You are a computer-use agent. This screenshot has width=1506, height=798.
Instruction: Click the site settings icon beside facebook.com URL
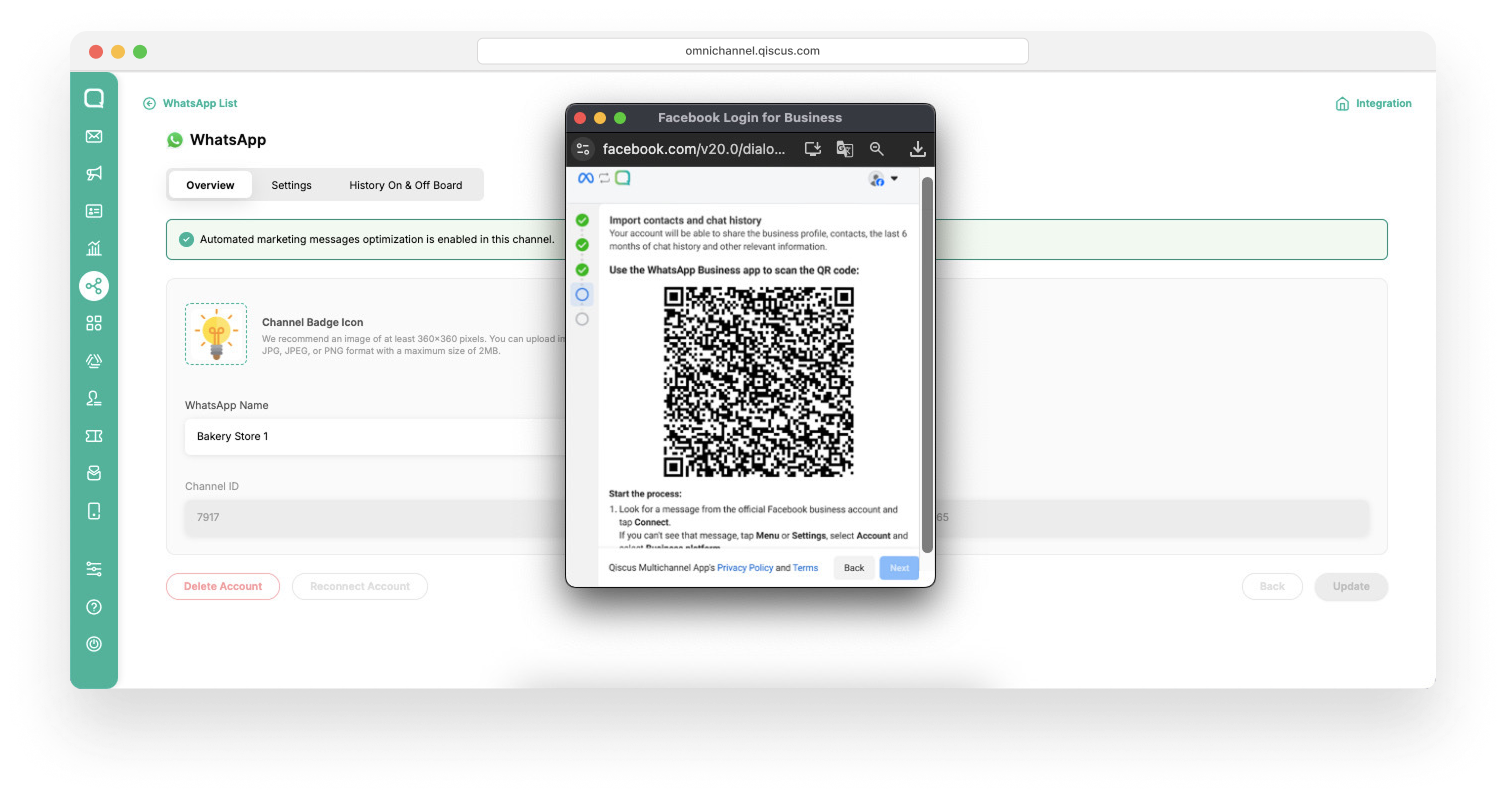tap(583, 149)
